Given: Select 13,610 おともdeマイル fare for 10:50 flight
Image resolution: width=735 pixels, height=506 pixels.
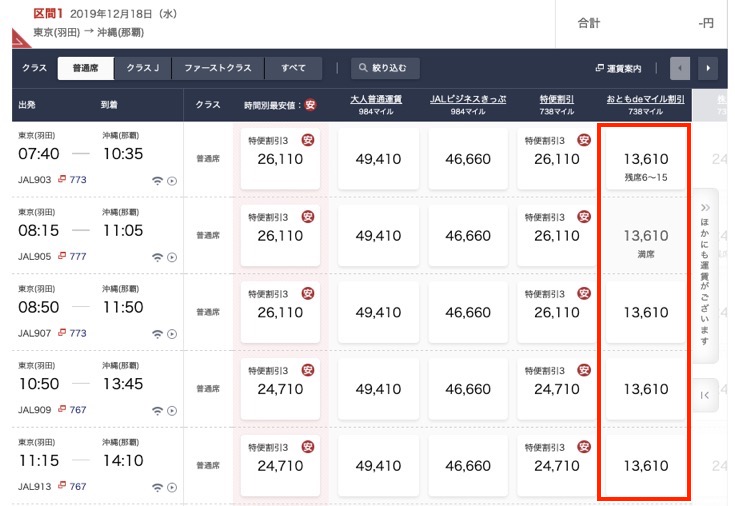Looking at the screenshot, I should click(645, 389).
